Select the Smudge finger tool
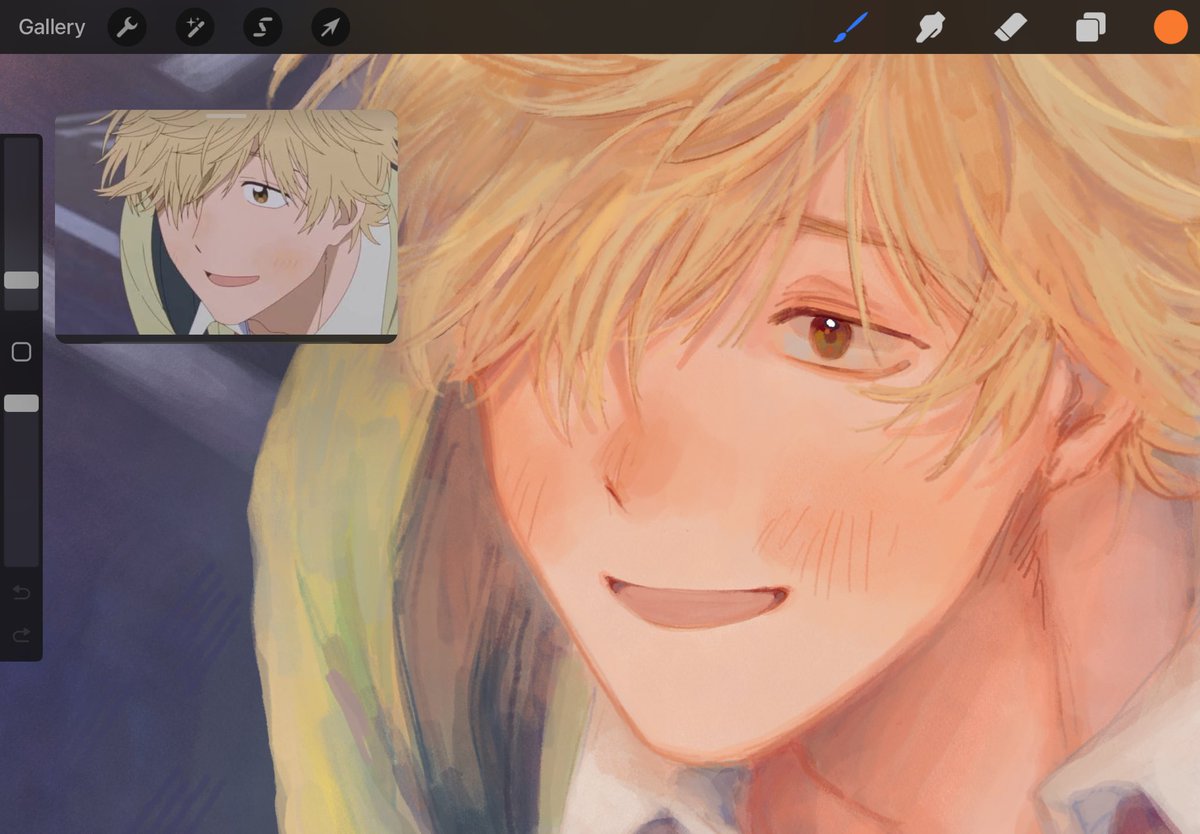 click(x=931, y=27)
